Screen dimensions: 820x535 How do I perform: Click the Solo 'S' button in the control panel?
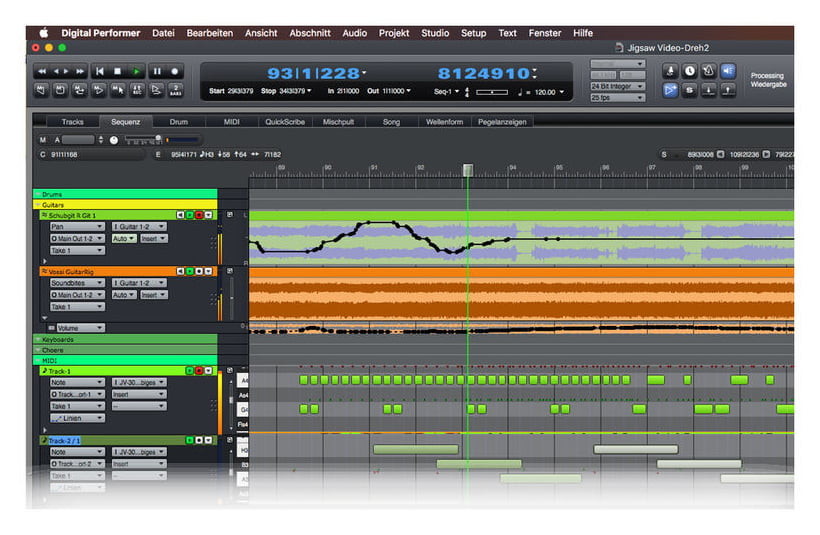tap(690, 90)
